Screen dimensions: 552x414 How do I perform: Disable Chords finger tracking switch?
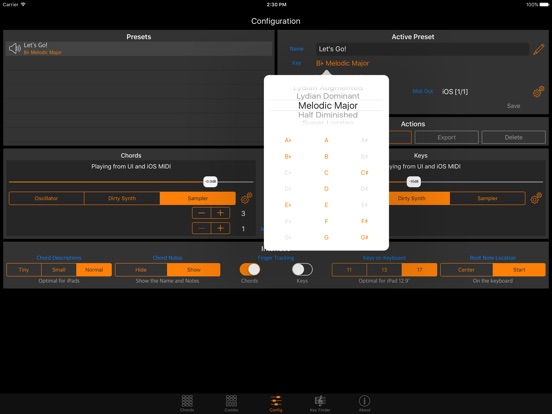250,270
